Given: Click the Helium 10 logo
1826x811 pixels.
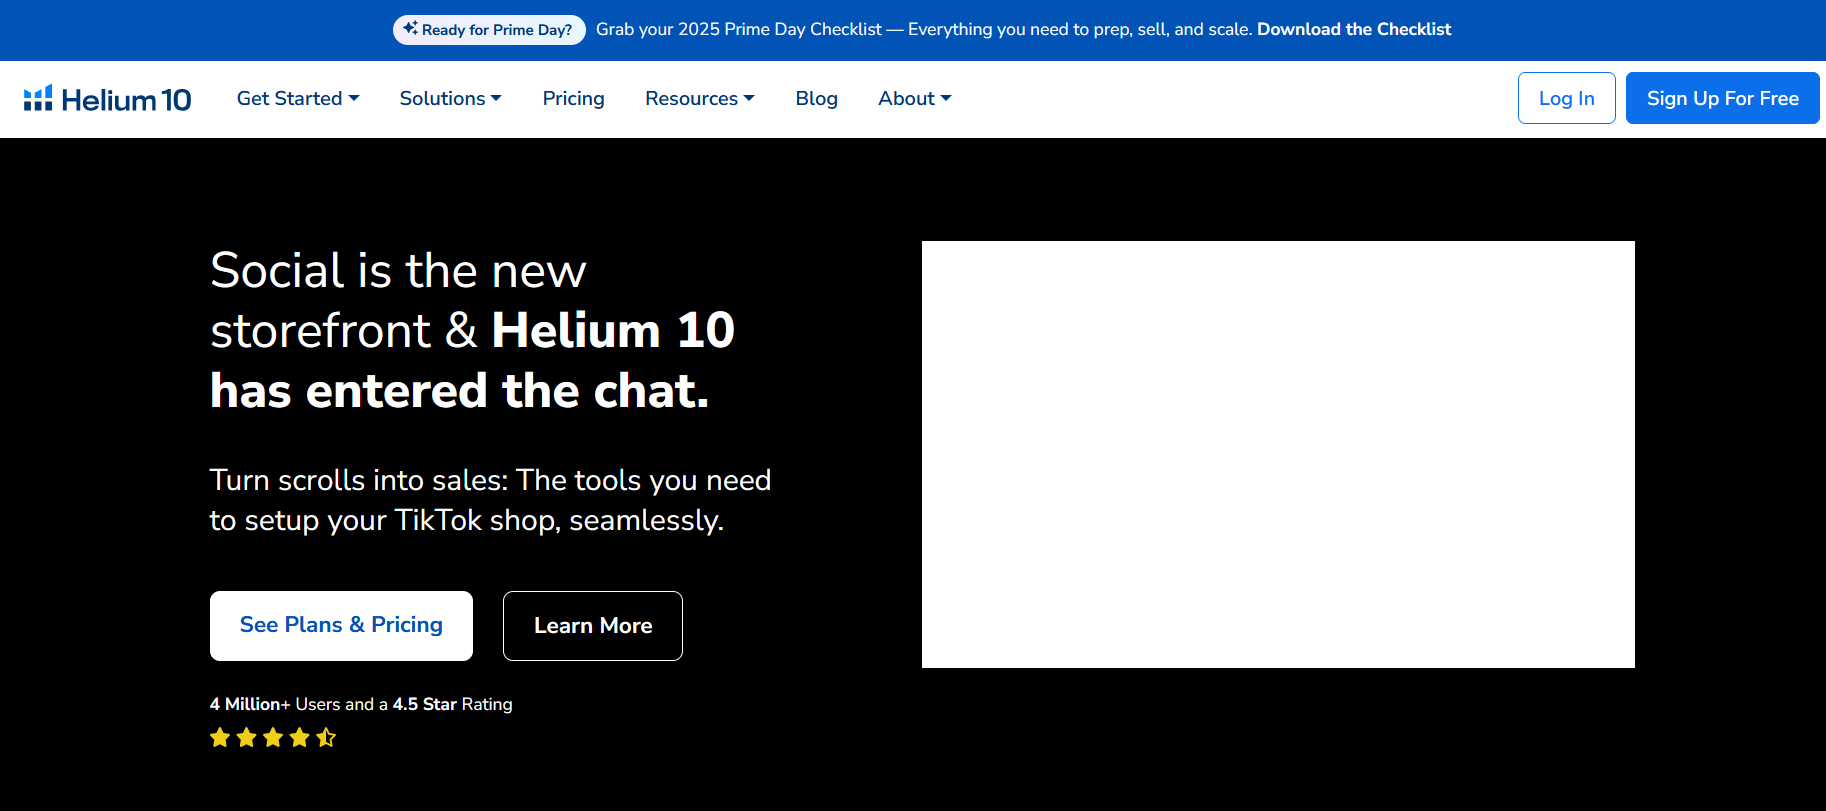Looking at the screenshot, I should pos(107,99).
